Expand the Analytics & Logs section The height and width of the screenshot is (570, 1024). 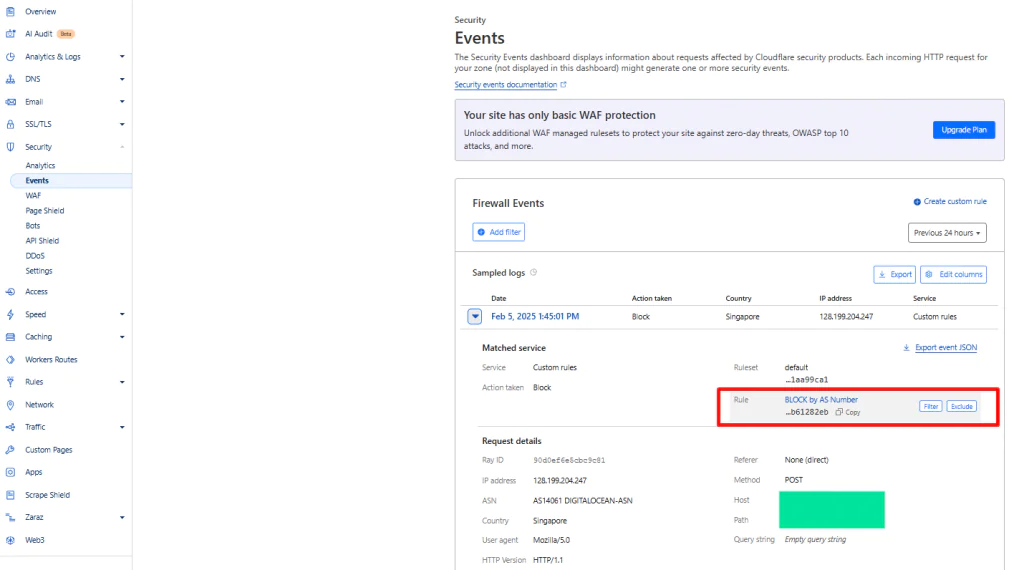click(x=122, y=57)
